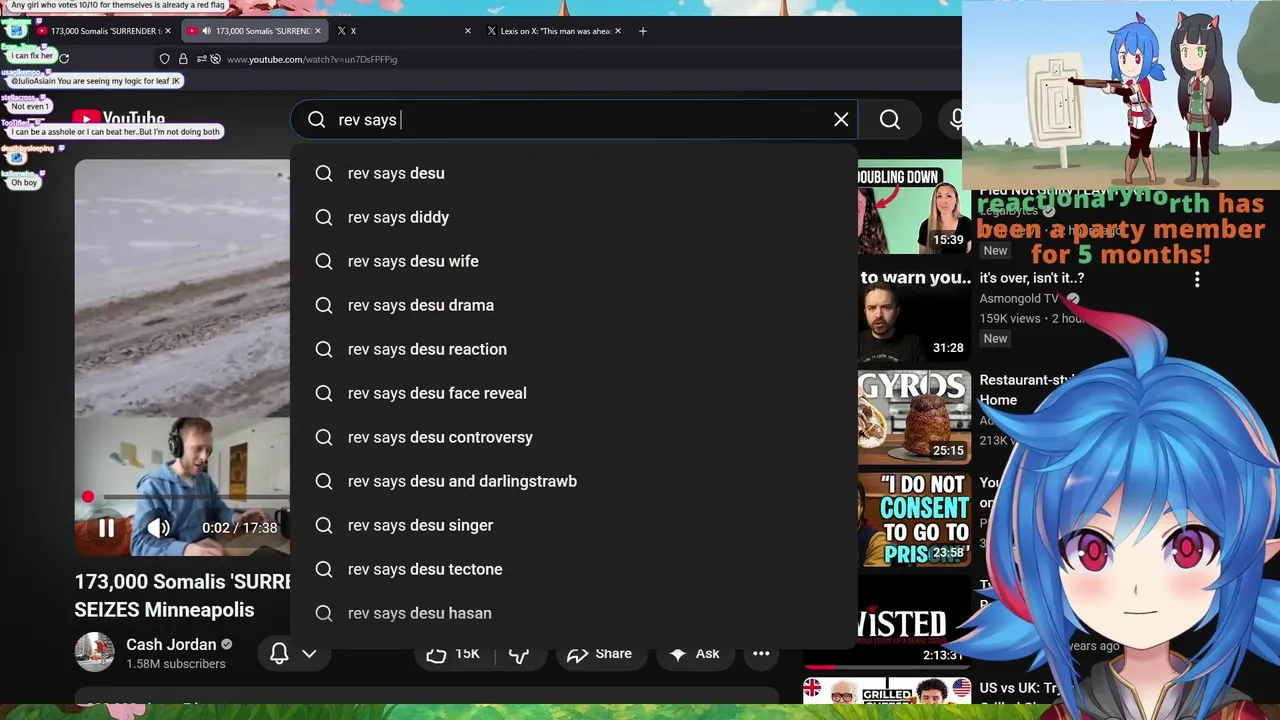Click the voice search microphone icon
Screen dimensions: 1280x720
(955, 120)
